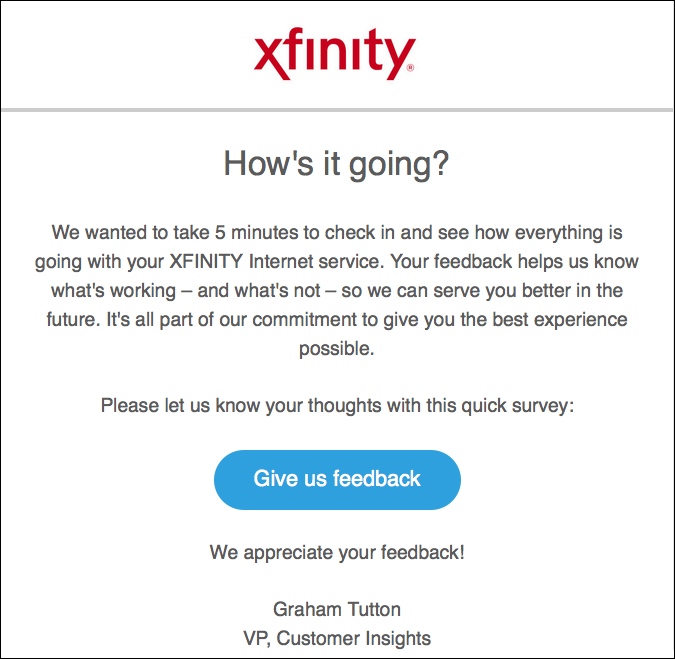Click the "VP, Customer Insights" title line
This screenshot has height=659, width=675.
(x=337, y=638)
